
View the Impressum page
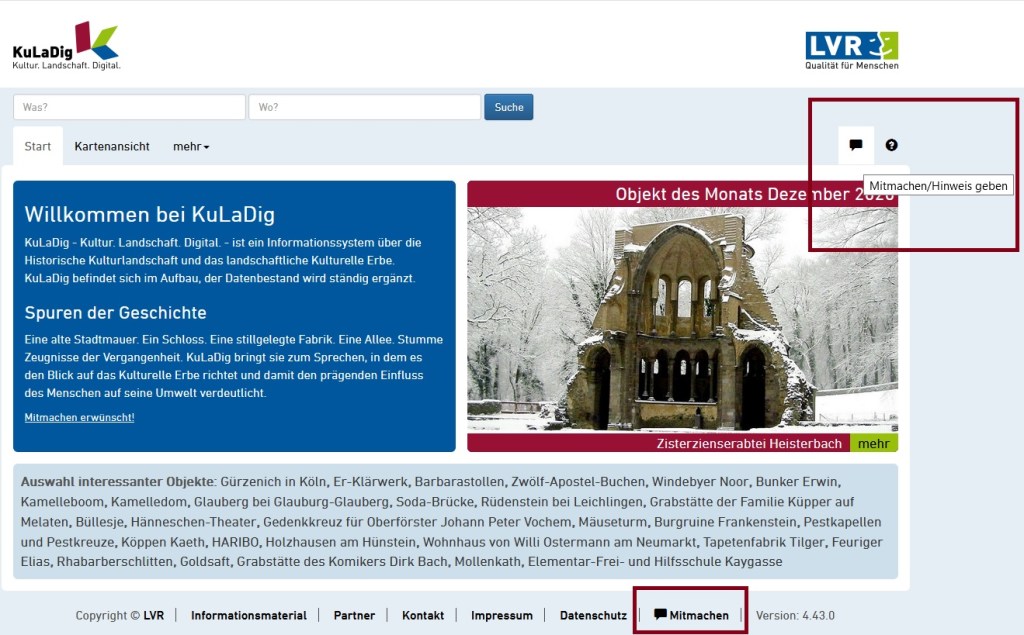tap(502, 616)
